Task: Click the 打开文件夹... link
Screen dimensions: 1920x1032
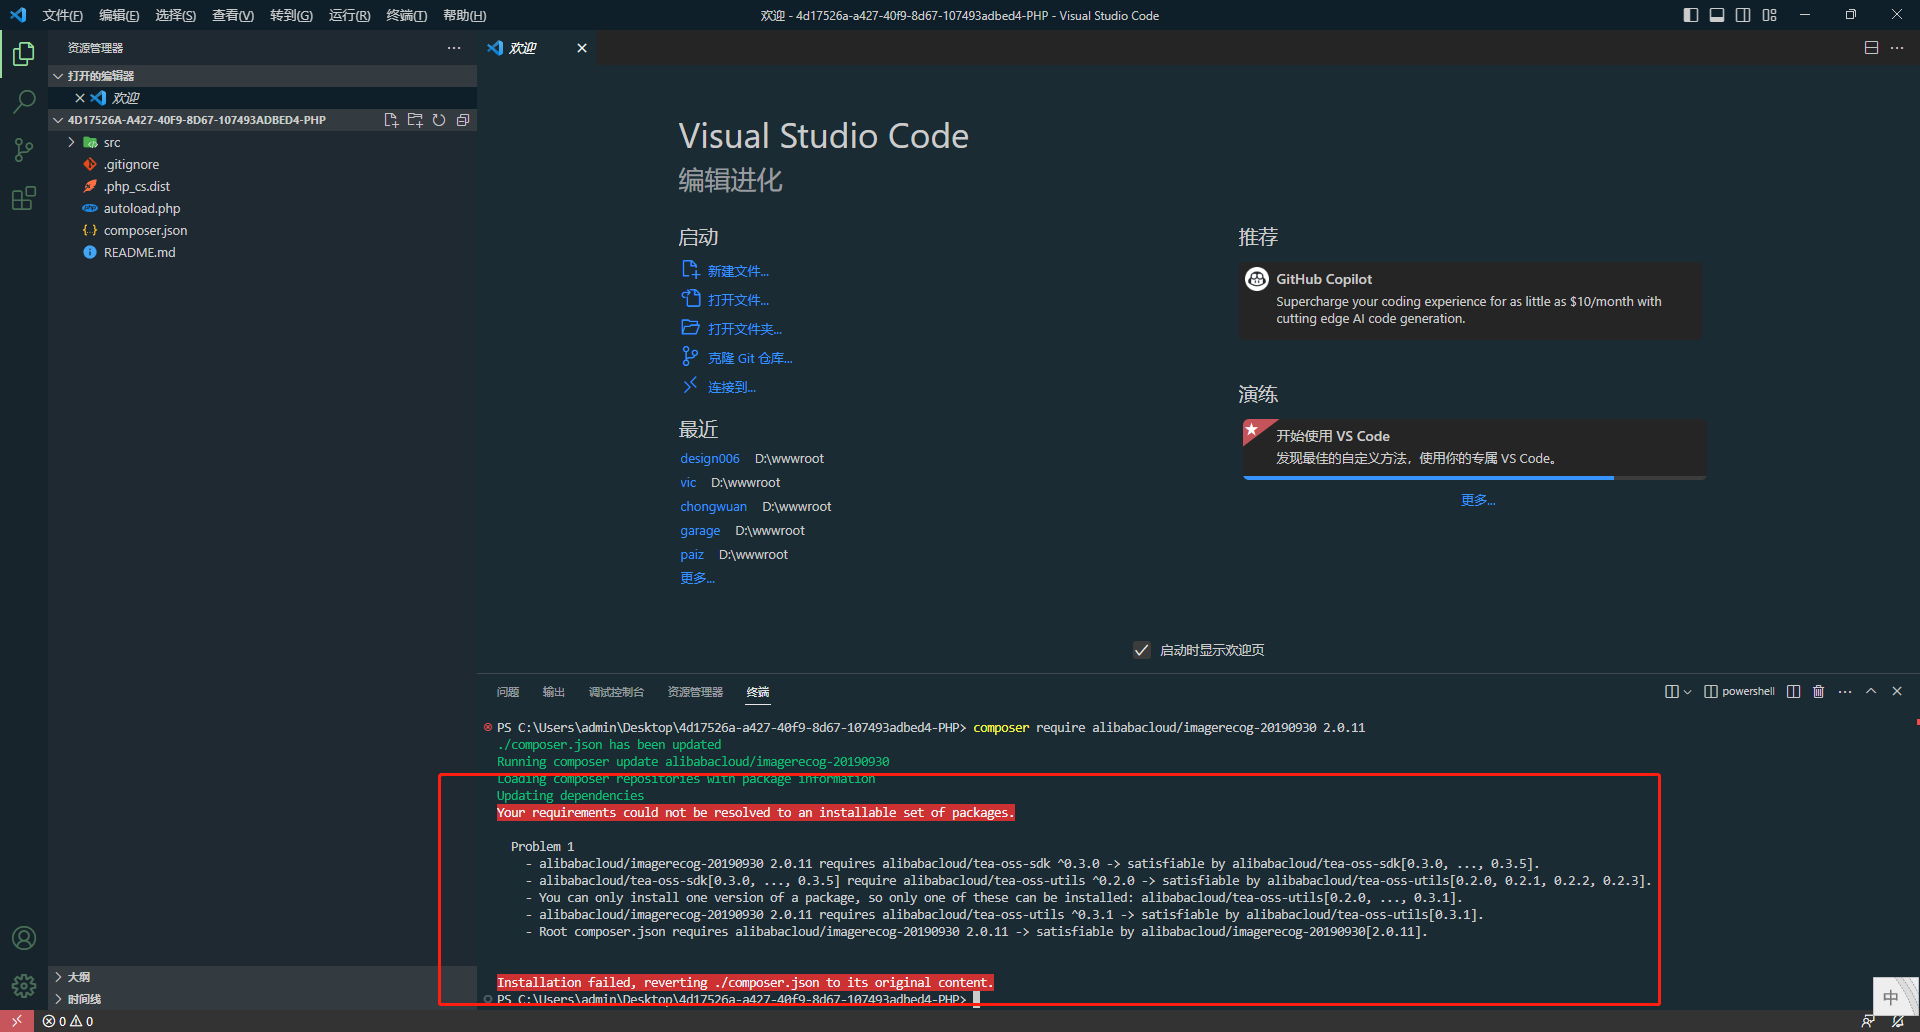Action: click(x=745, y=329)
